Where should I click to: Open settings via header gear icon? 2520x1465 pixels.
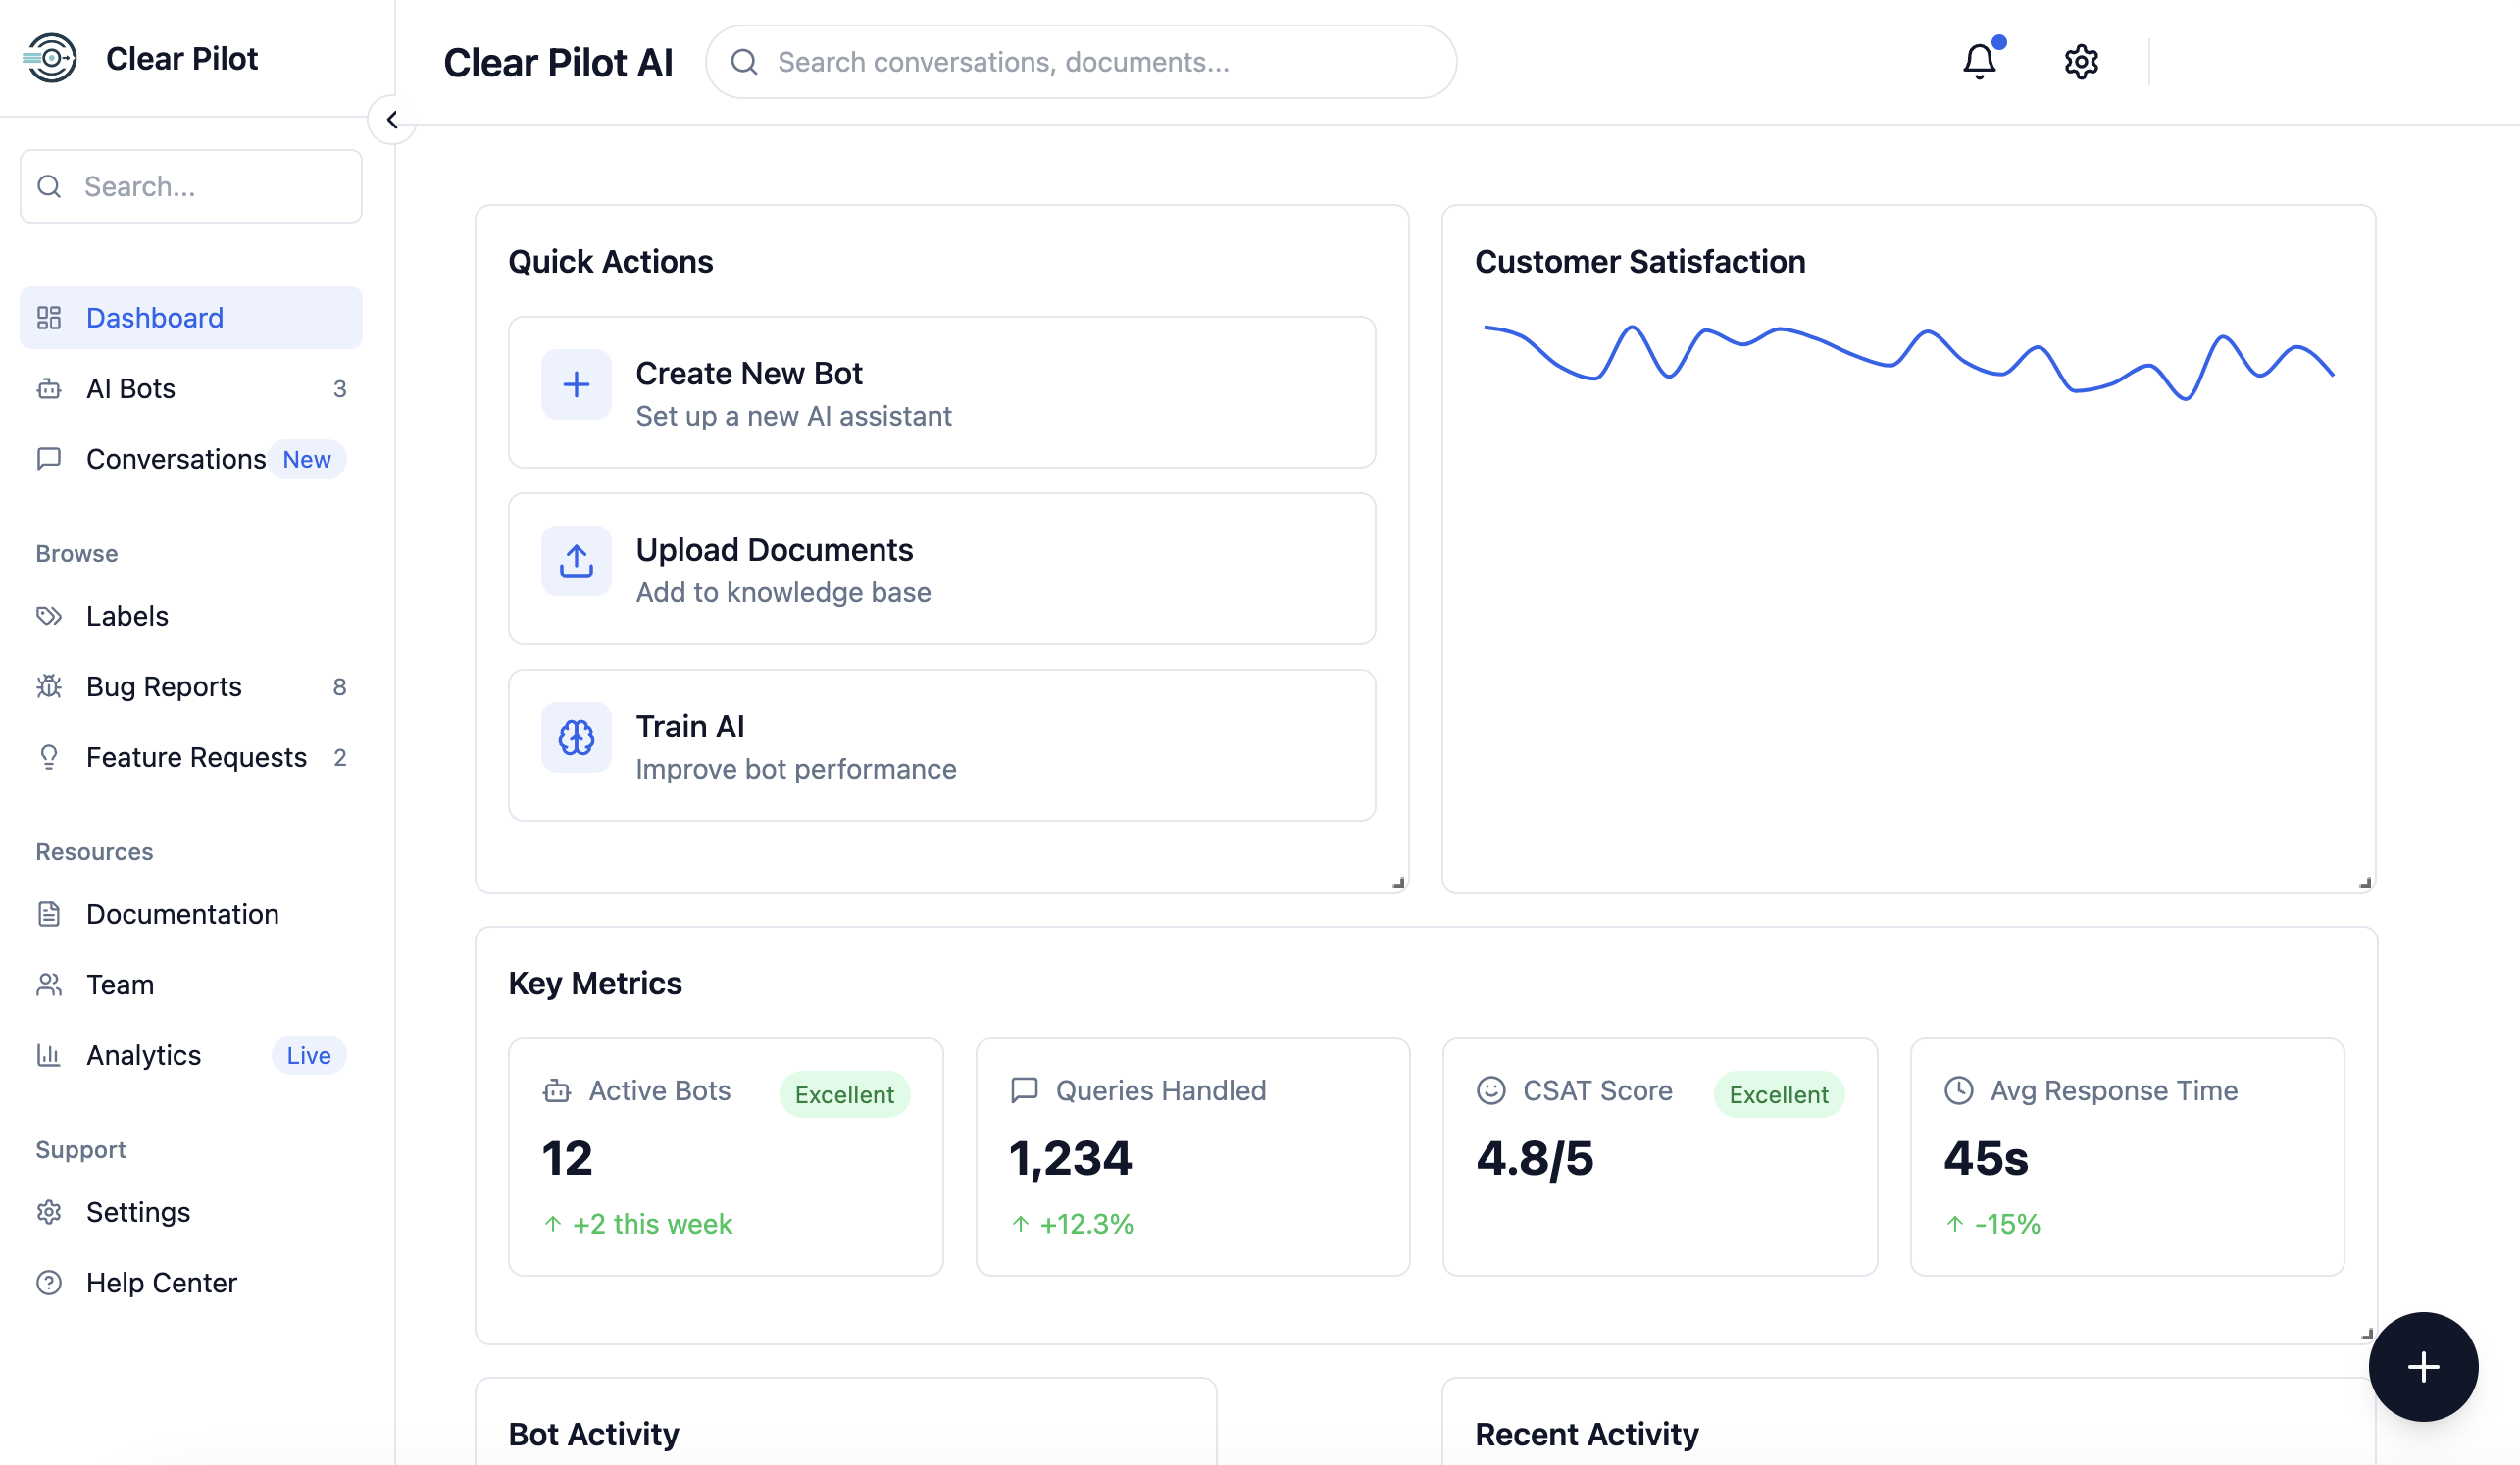point(2080,62)
